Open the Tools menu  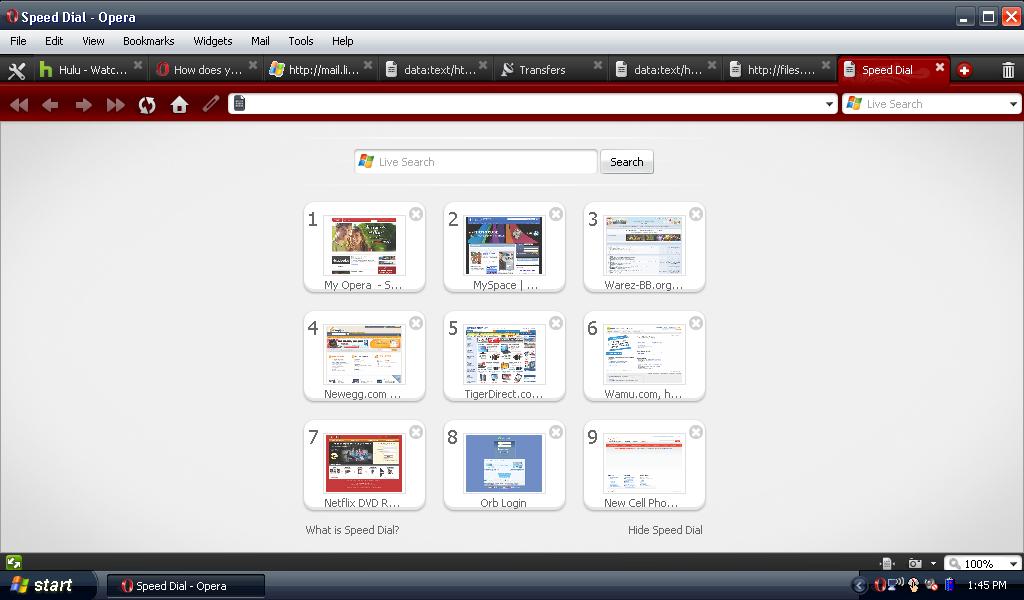pyautogui.click(x=301, y=41)
